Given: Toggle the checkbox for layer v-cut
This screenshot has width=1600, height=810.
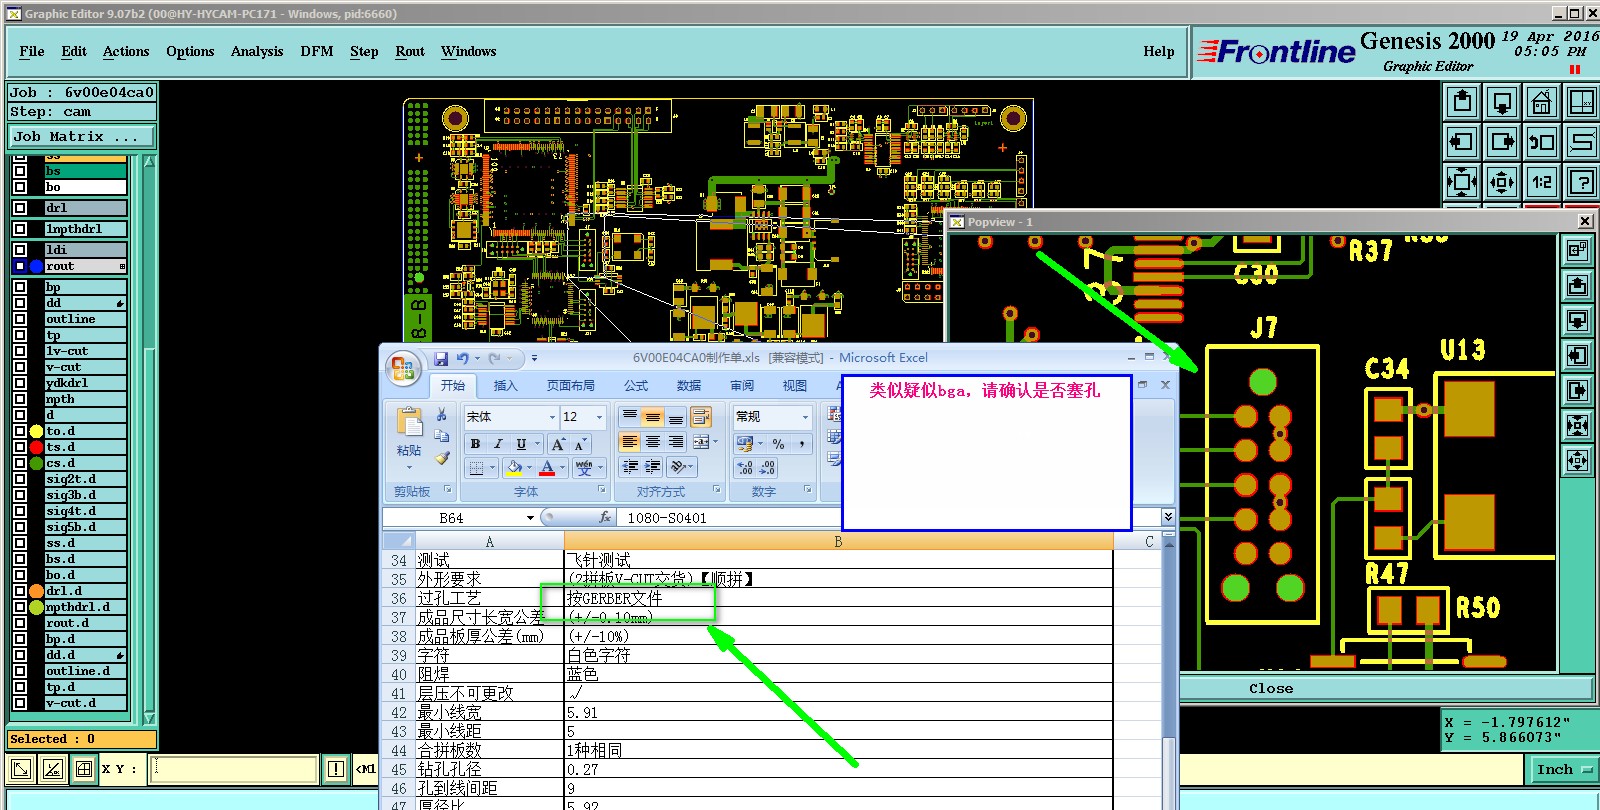Looking at the screenshot, I should 20,367.
